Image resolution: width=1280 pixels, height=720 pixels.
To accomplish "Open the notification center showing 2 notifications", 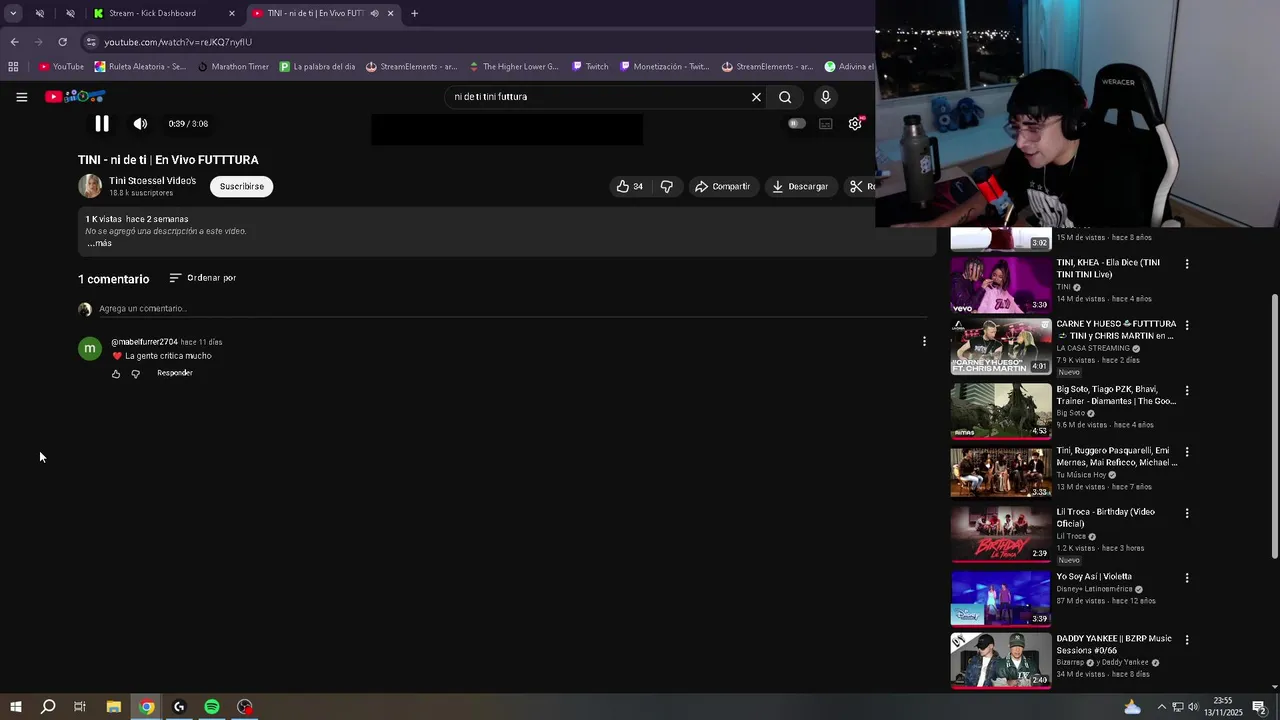I will (x=1260, y=707).
